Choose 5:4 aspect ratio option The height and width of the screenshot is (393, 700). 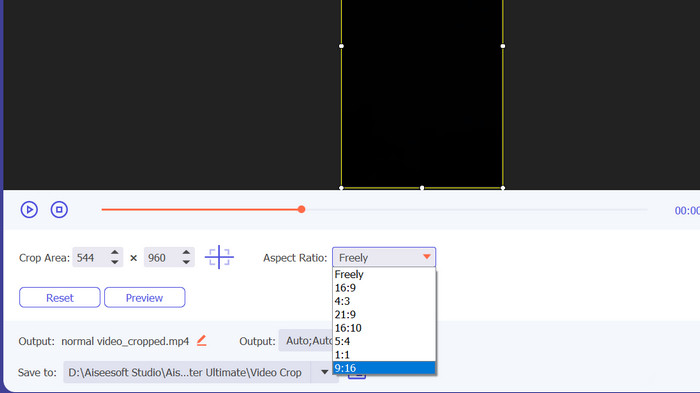coord(384,341)
